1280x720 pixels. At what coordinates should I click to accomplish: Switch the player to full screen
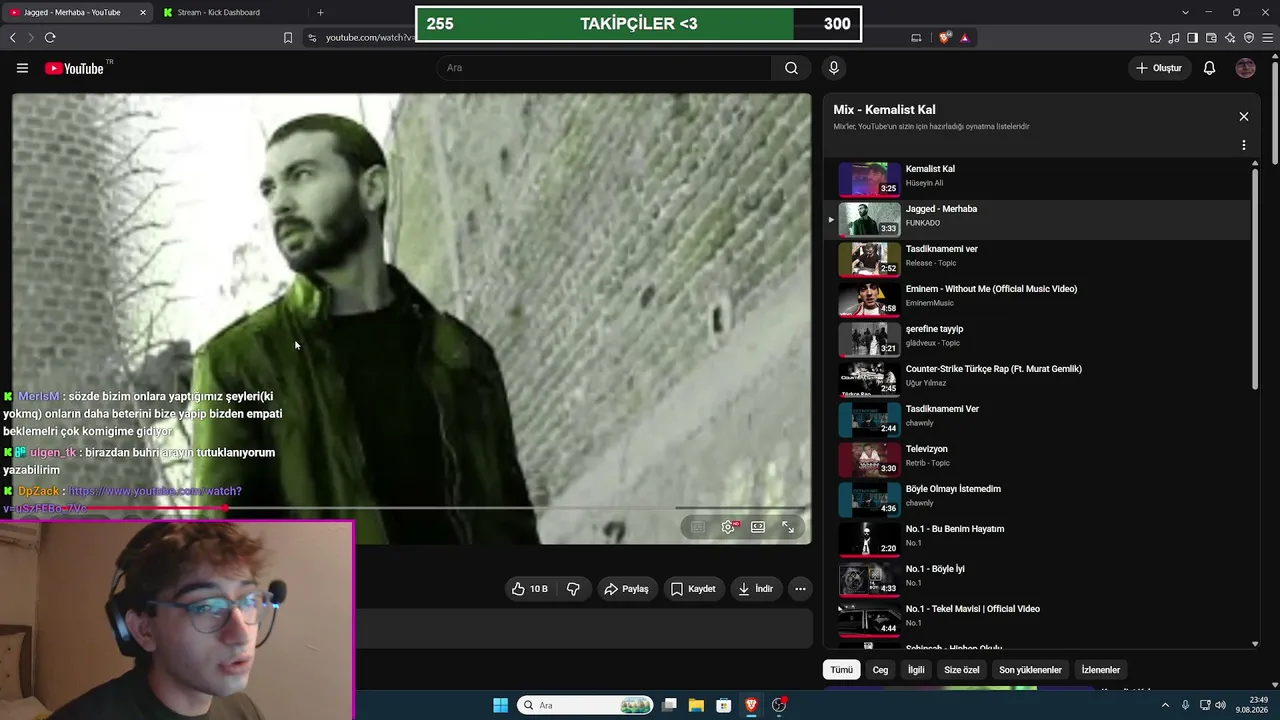788,527
